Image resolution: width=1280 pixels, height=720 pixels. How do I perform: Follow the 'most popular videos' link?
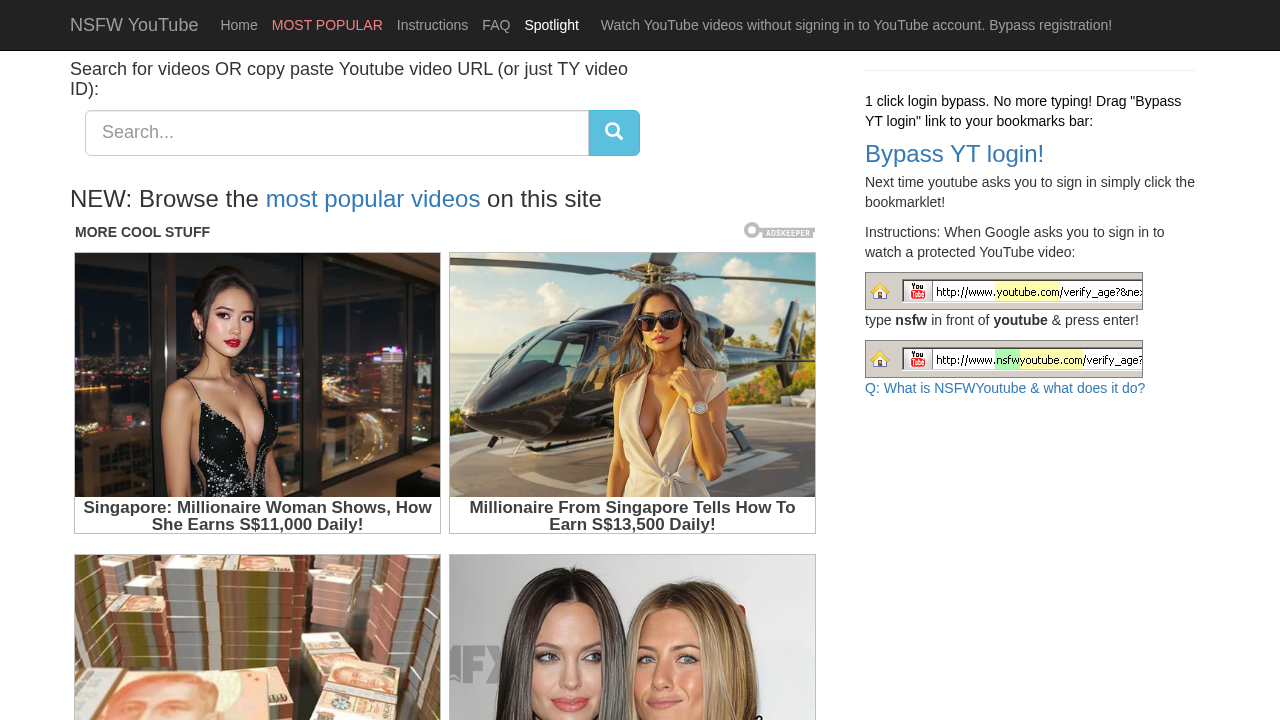tap(373, 199)
